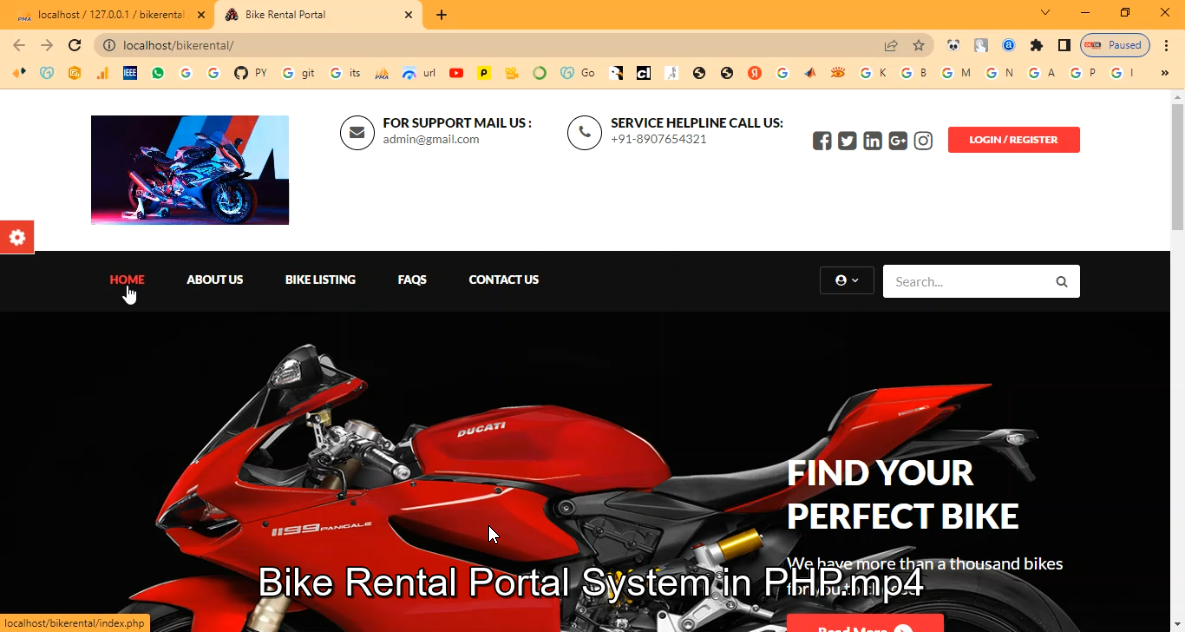Screen dimensions: 1185x632
Task: Toggle the browser side panel
Action: (1064, 45)
